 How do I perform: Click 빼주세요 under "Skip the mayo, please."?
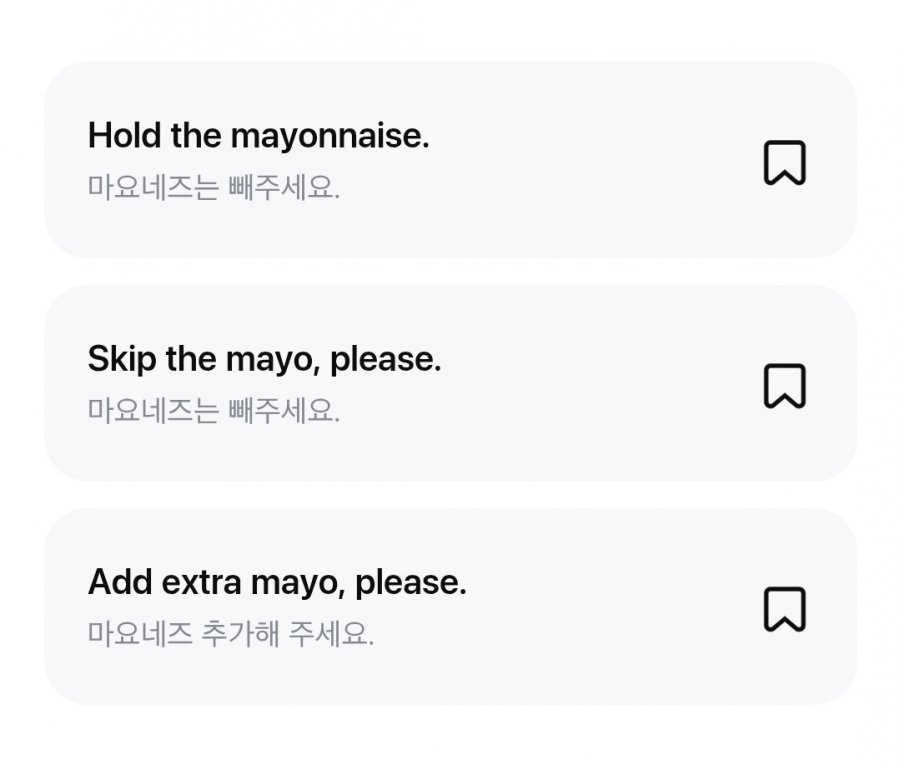pyautogui.click(x=284, y=411)
